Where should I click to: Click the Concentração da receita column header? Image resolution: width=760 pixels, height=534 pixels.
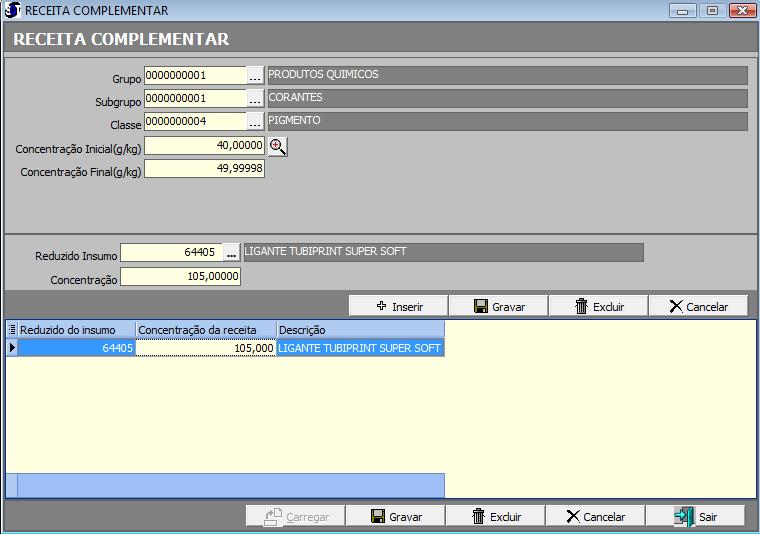205,330
